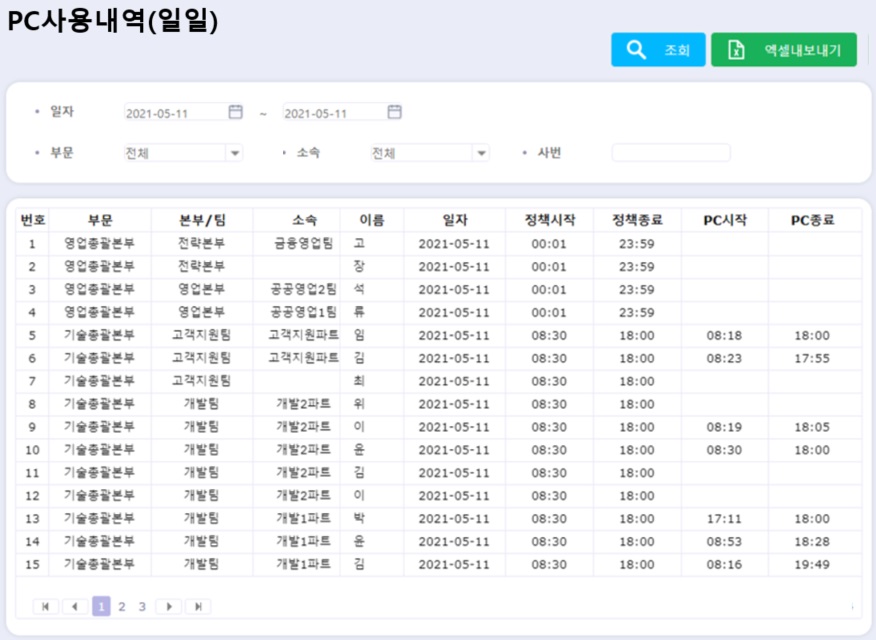Open the start date calendar icon
The width and height of the screenshot is (876, 640).
(236, 112)
